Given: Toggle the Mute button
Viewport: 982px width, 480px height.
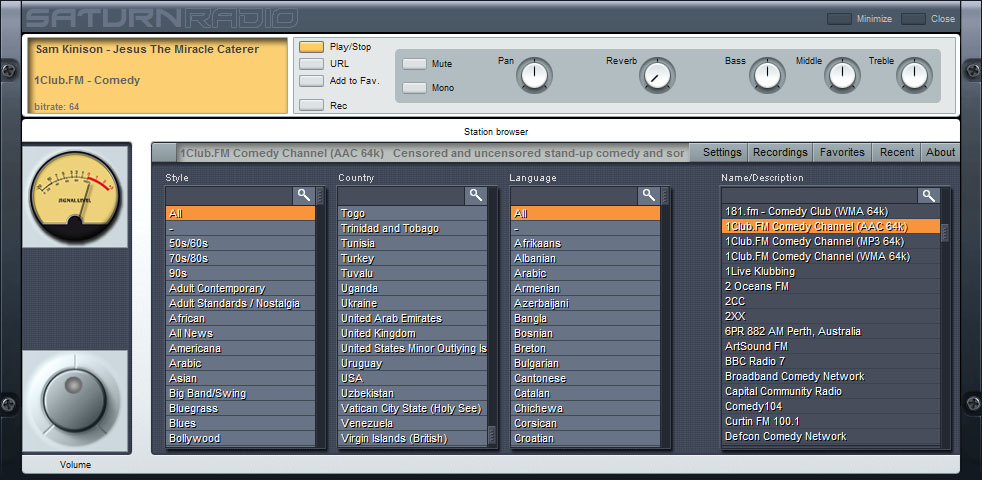Looking at the screenshot, I should pos(414,64).
